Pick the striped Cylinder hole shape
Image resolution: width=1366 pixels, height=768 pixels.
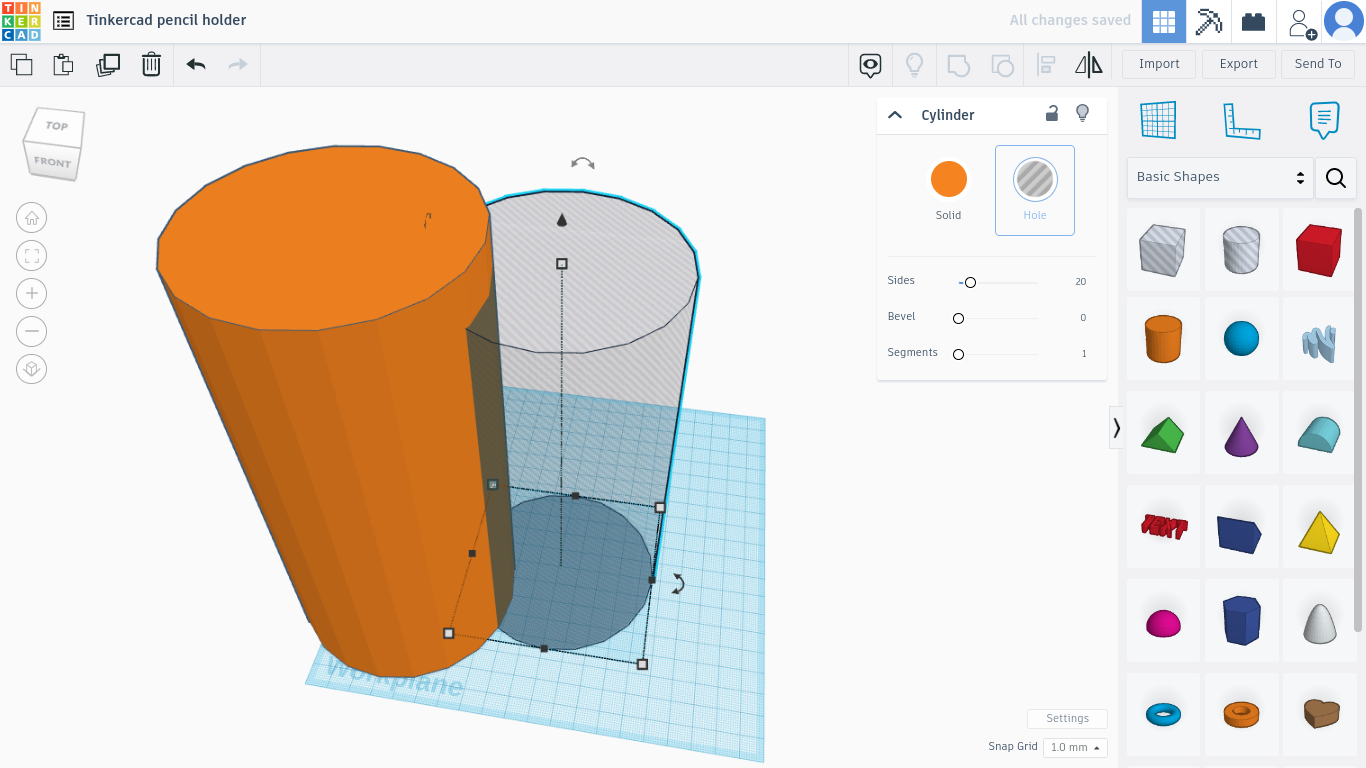[1241, 249]
